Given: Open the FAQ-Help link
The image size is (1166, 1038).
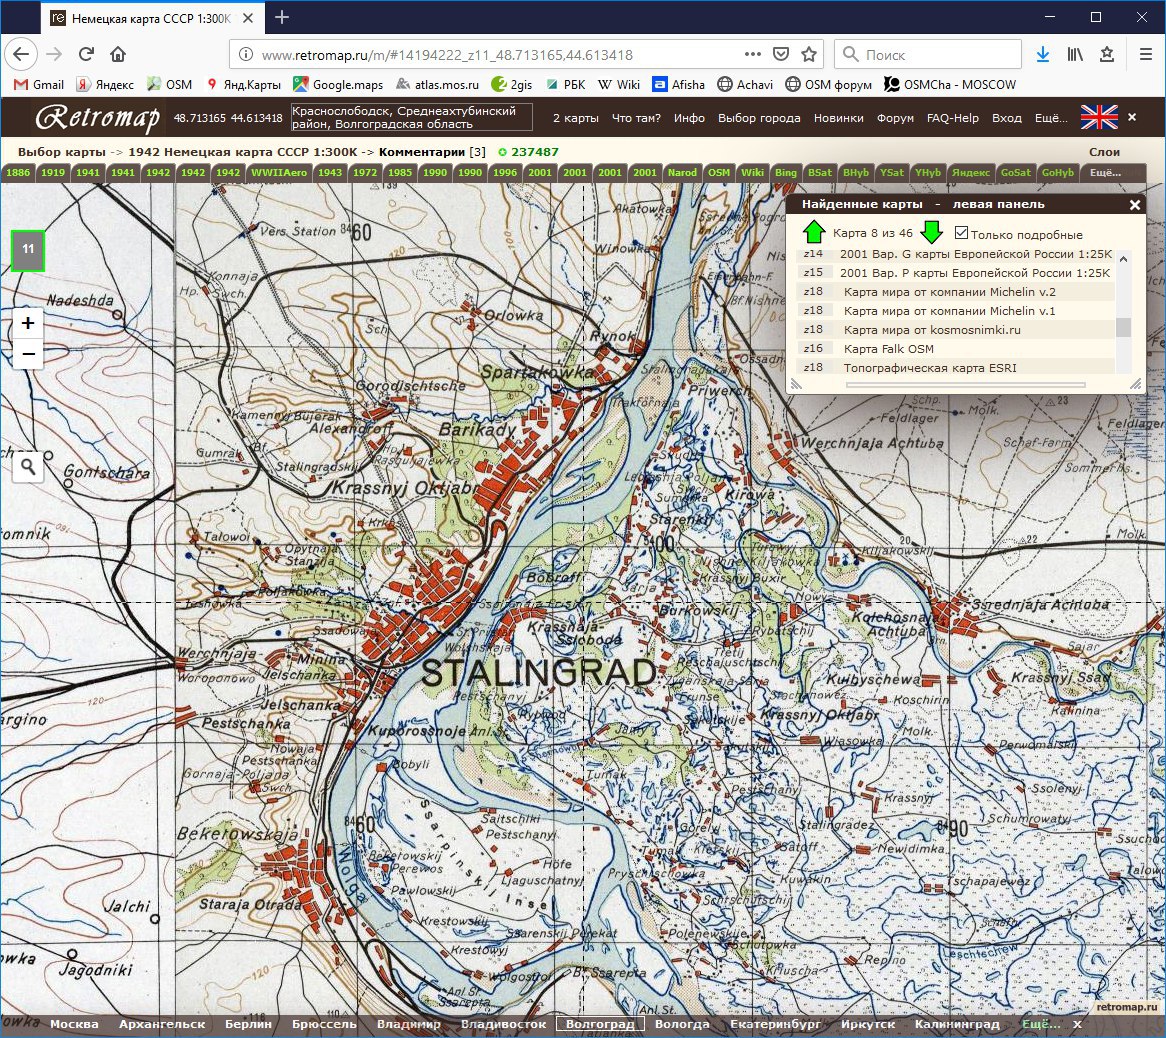Looking at the screenshot, I should click(x=953, y=117).
